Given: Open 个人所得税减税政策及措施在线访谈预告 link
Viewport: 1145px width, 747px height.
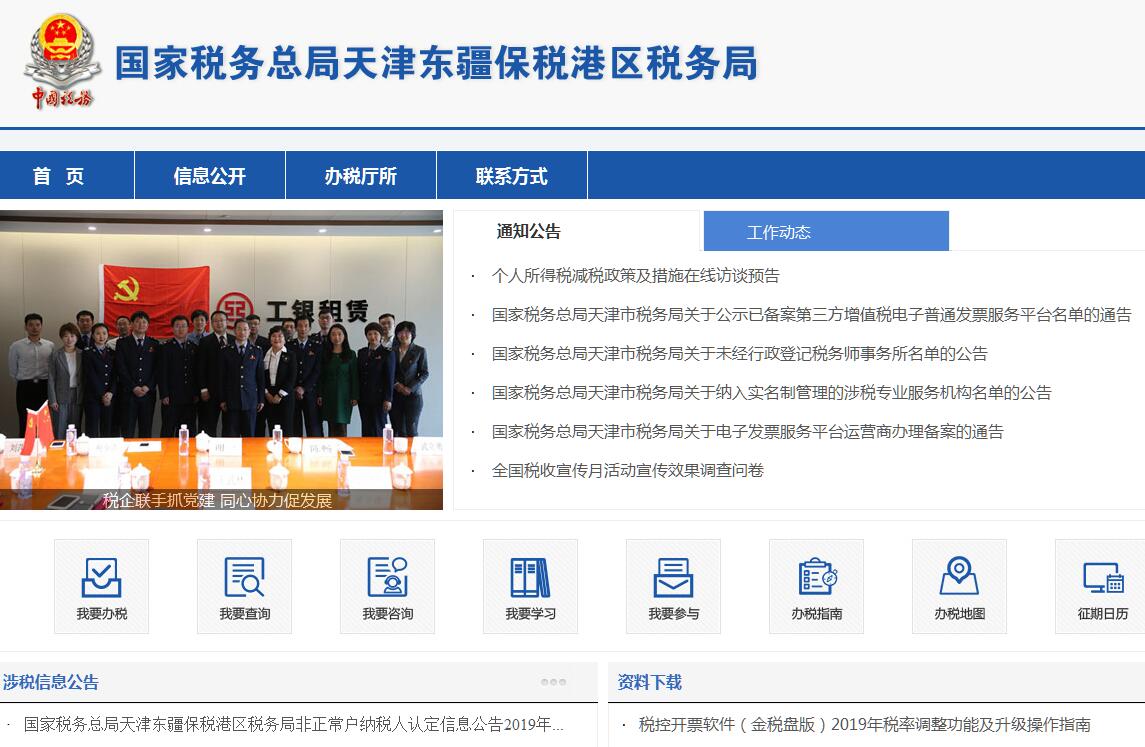Looking at the screenshot, I should pyautogui.click(x=635, y=276).
